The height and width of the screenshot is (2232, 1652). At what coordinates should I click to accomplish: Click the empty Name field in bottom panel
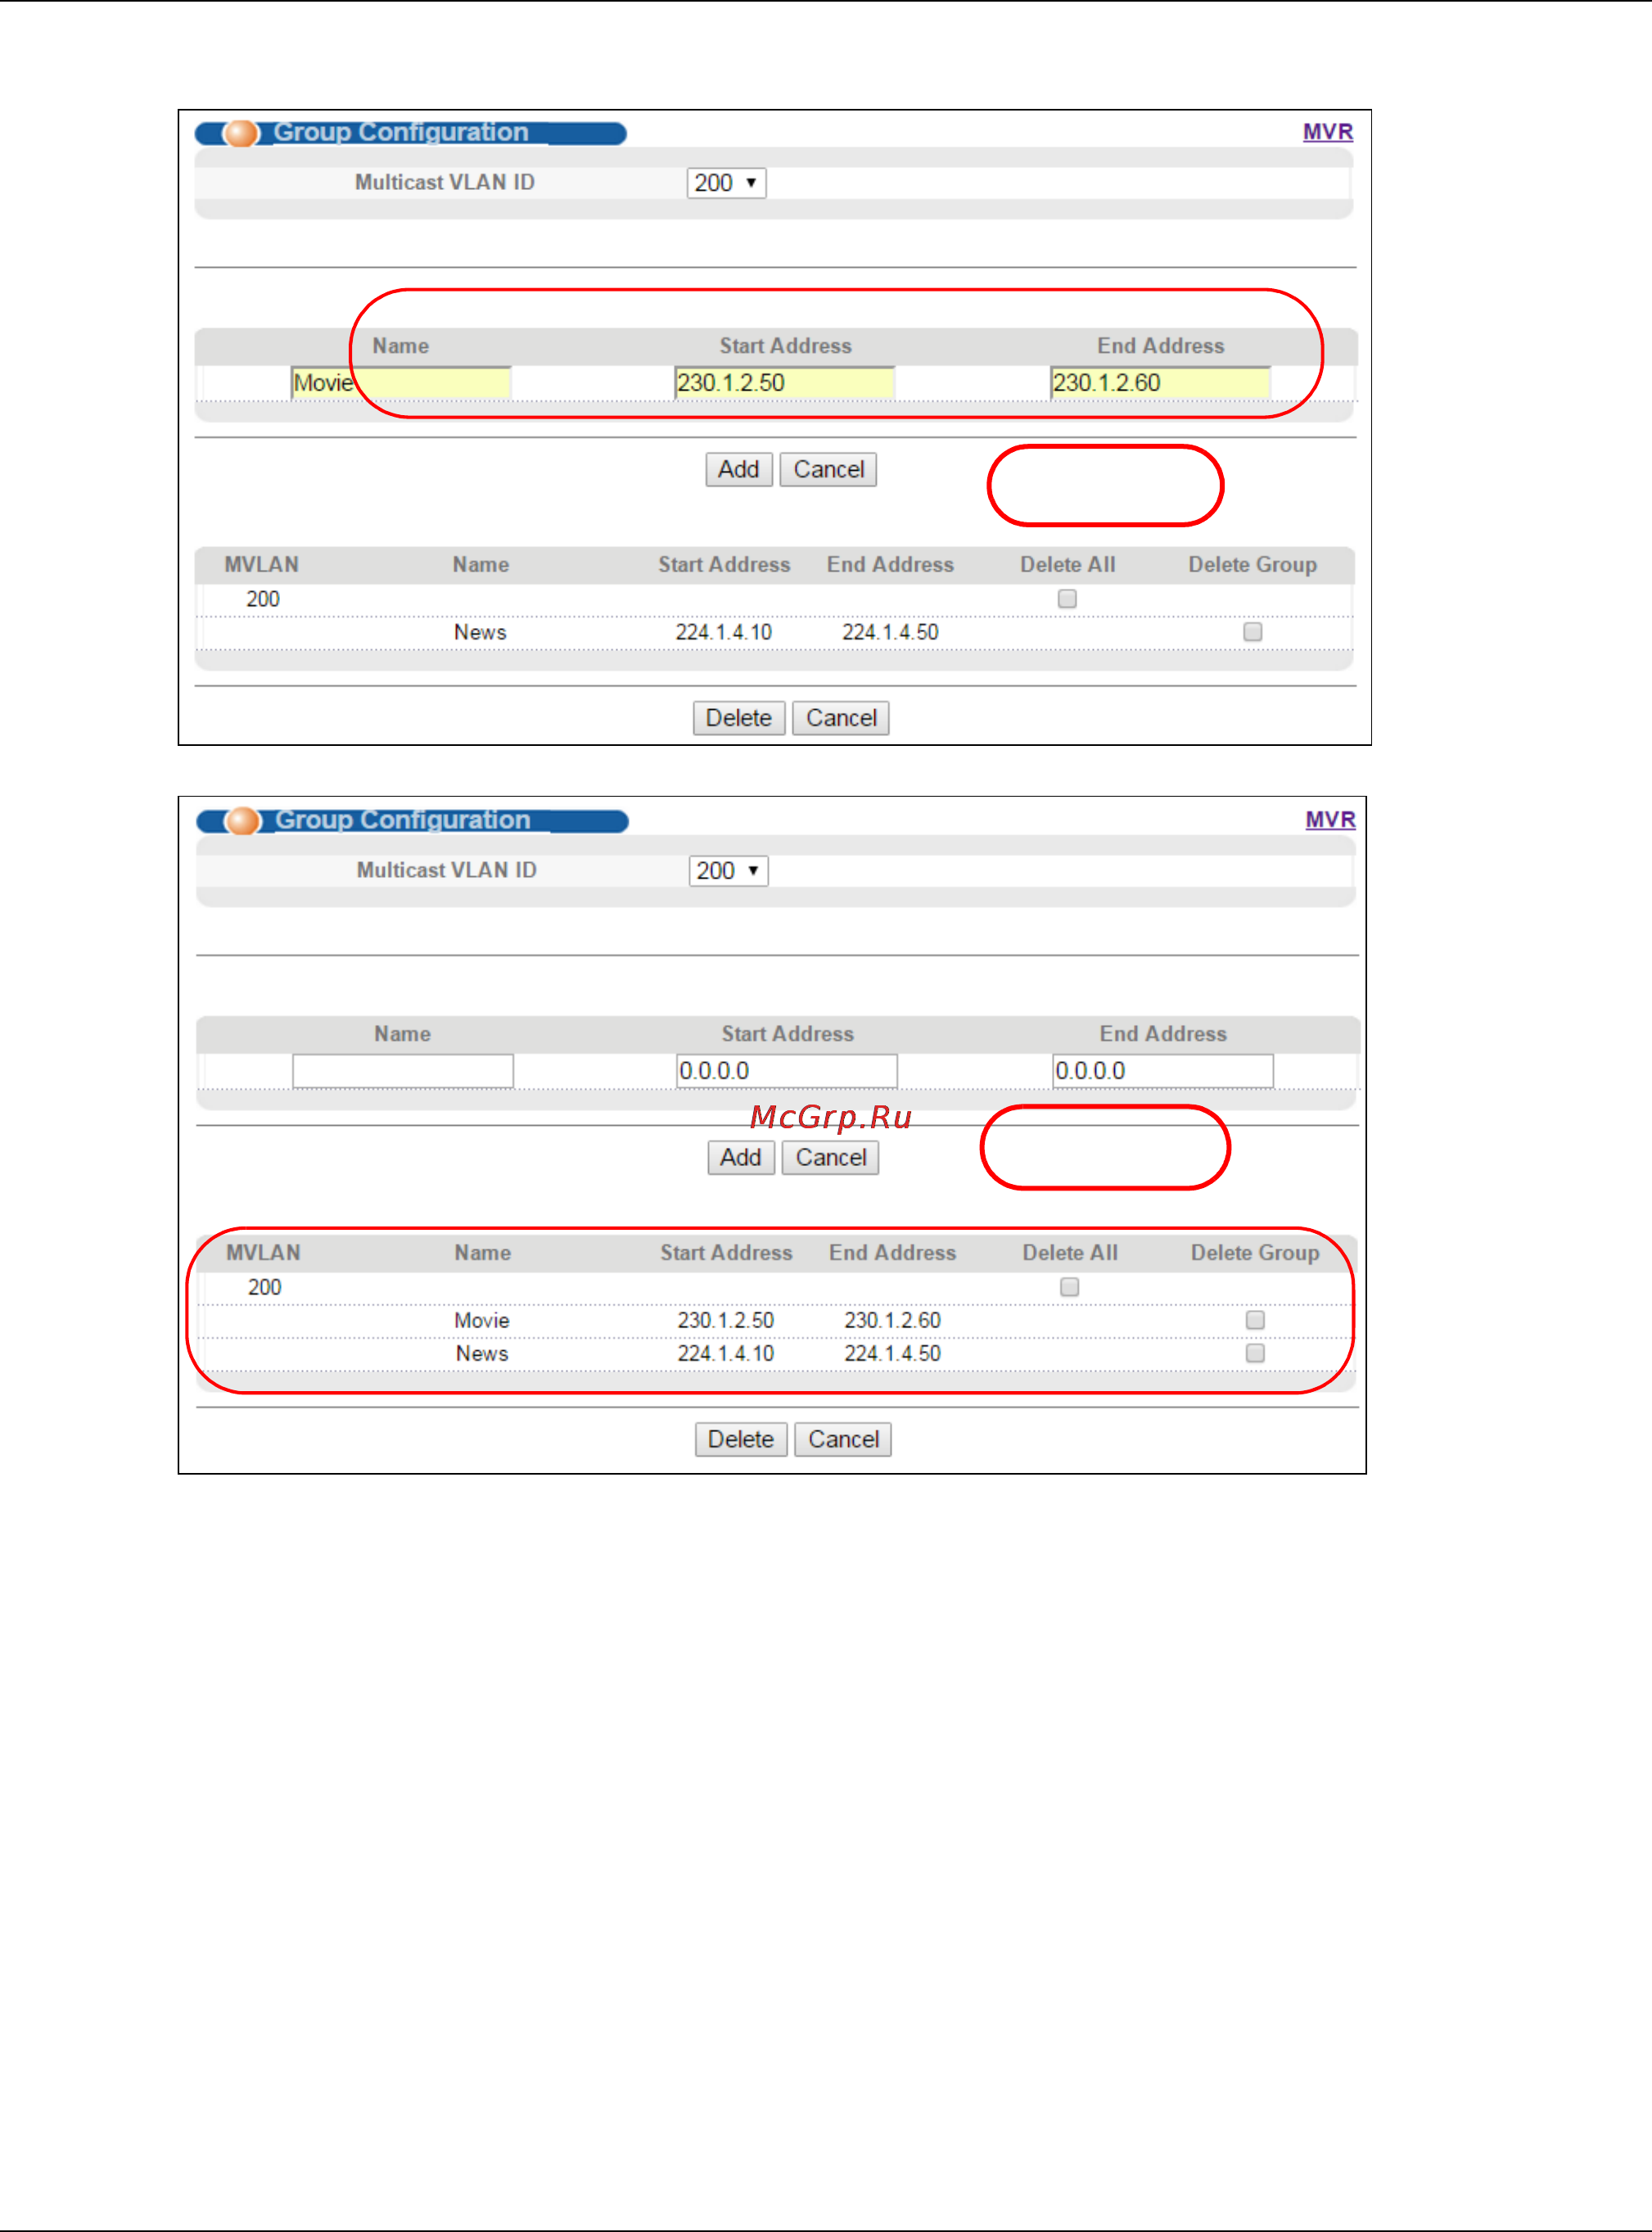coord(403,1071)
